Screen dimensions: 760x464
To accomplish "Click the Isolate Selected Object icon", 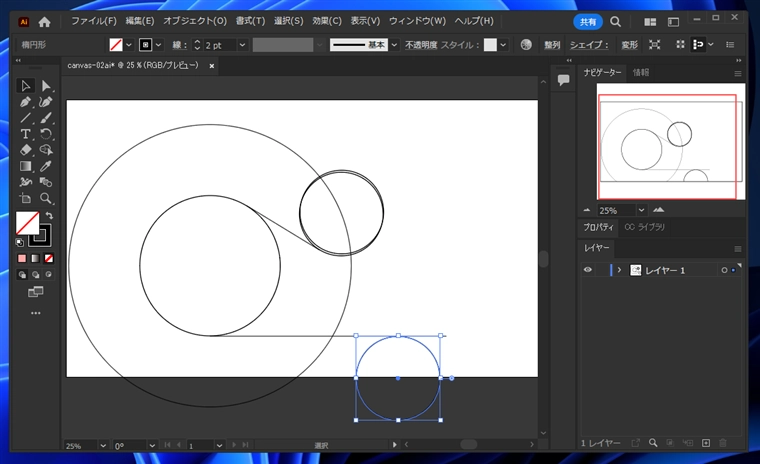I will point(654,45).
